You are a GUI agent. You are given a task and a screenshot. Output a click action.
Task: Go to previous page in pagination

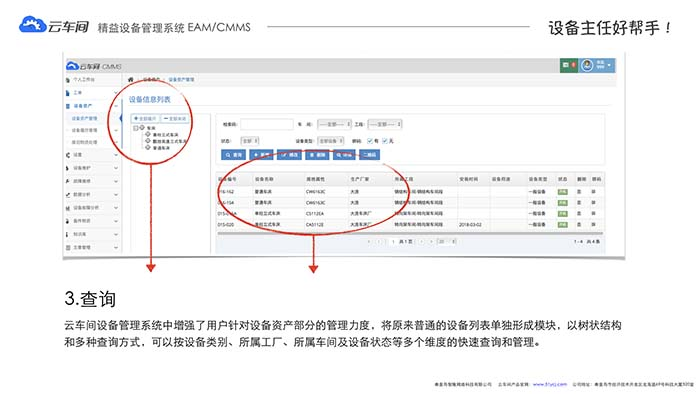(379, 241)
